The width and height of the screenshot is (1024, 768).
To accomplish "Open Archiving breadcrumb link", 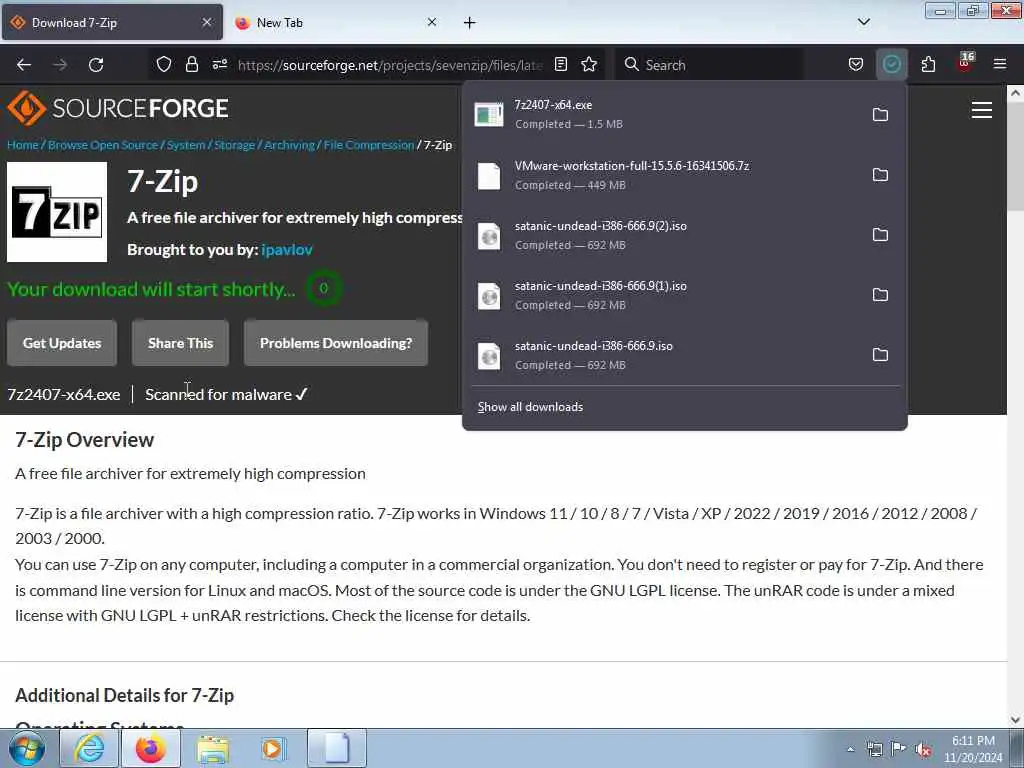I will click(x=289, y=145).
